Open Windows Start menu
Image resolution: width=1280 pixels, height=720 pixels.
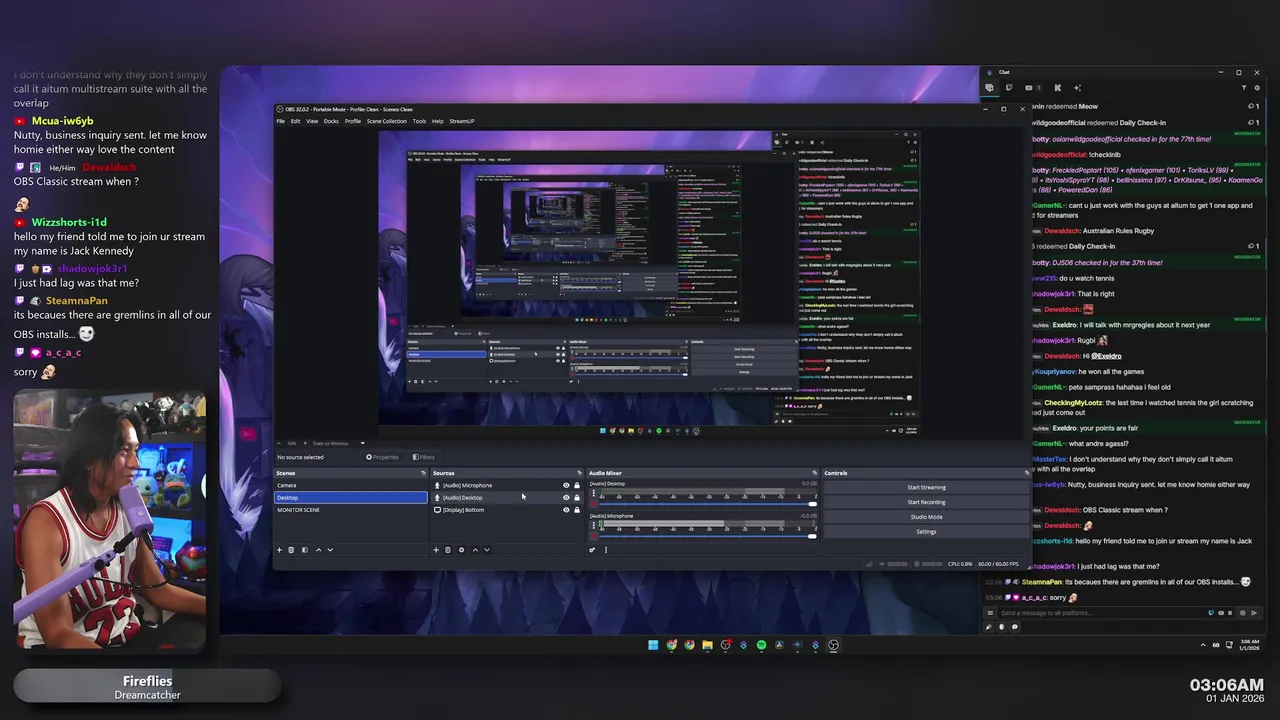pyautogui.click(x=653, y=645)
